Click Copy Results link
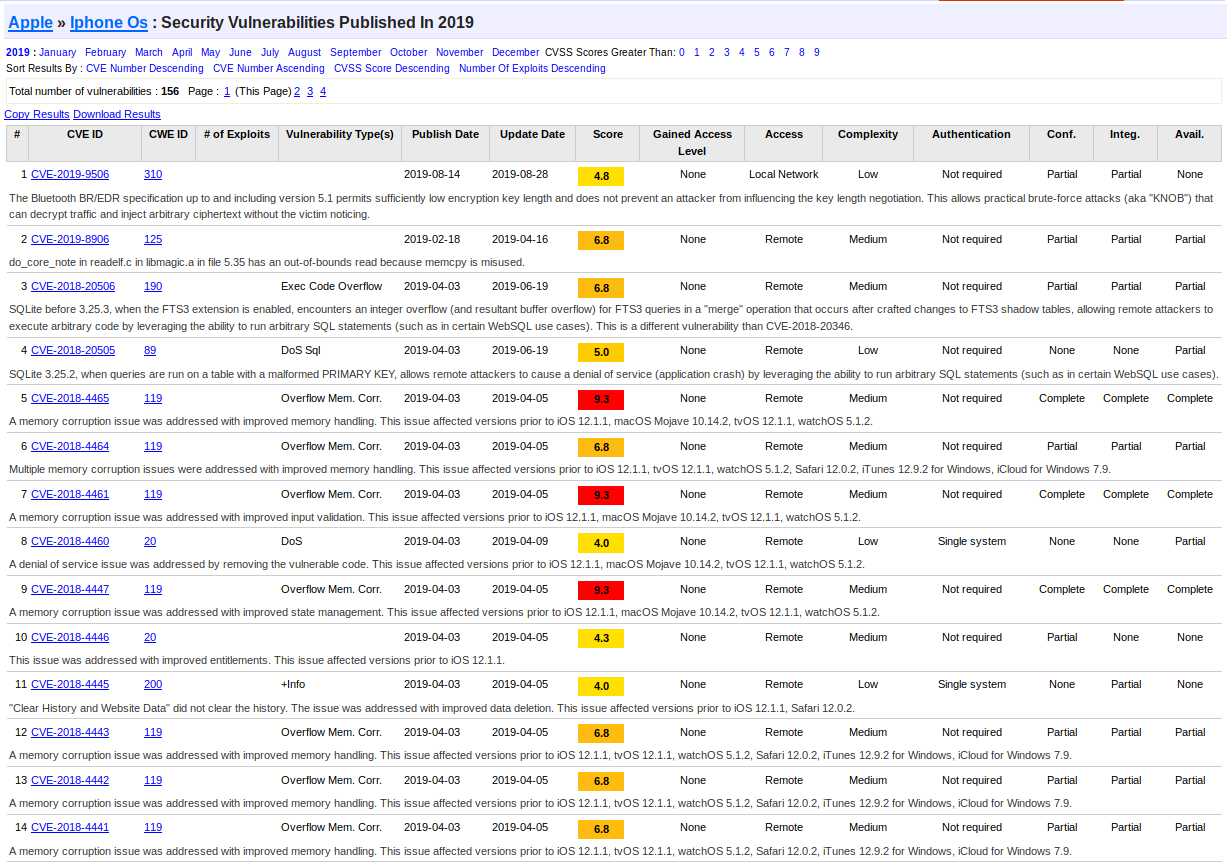Image resolution: width=1227 pixels, height=866 pixels. (37, 114)
